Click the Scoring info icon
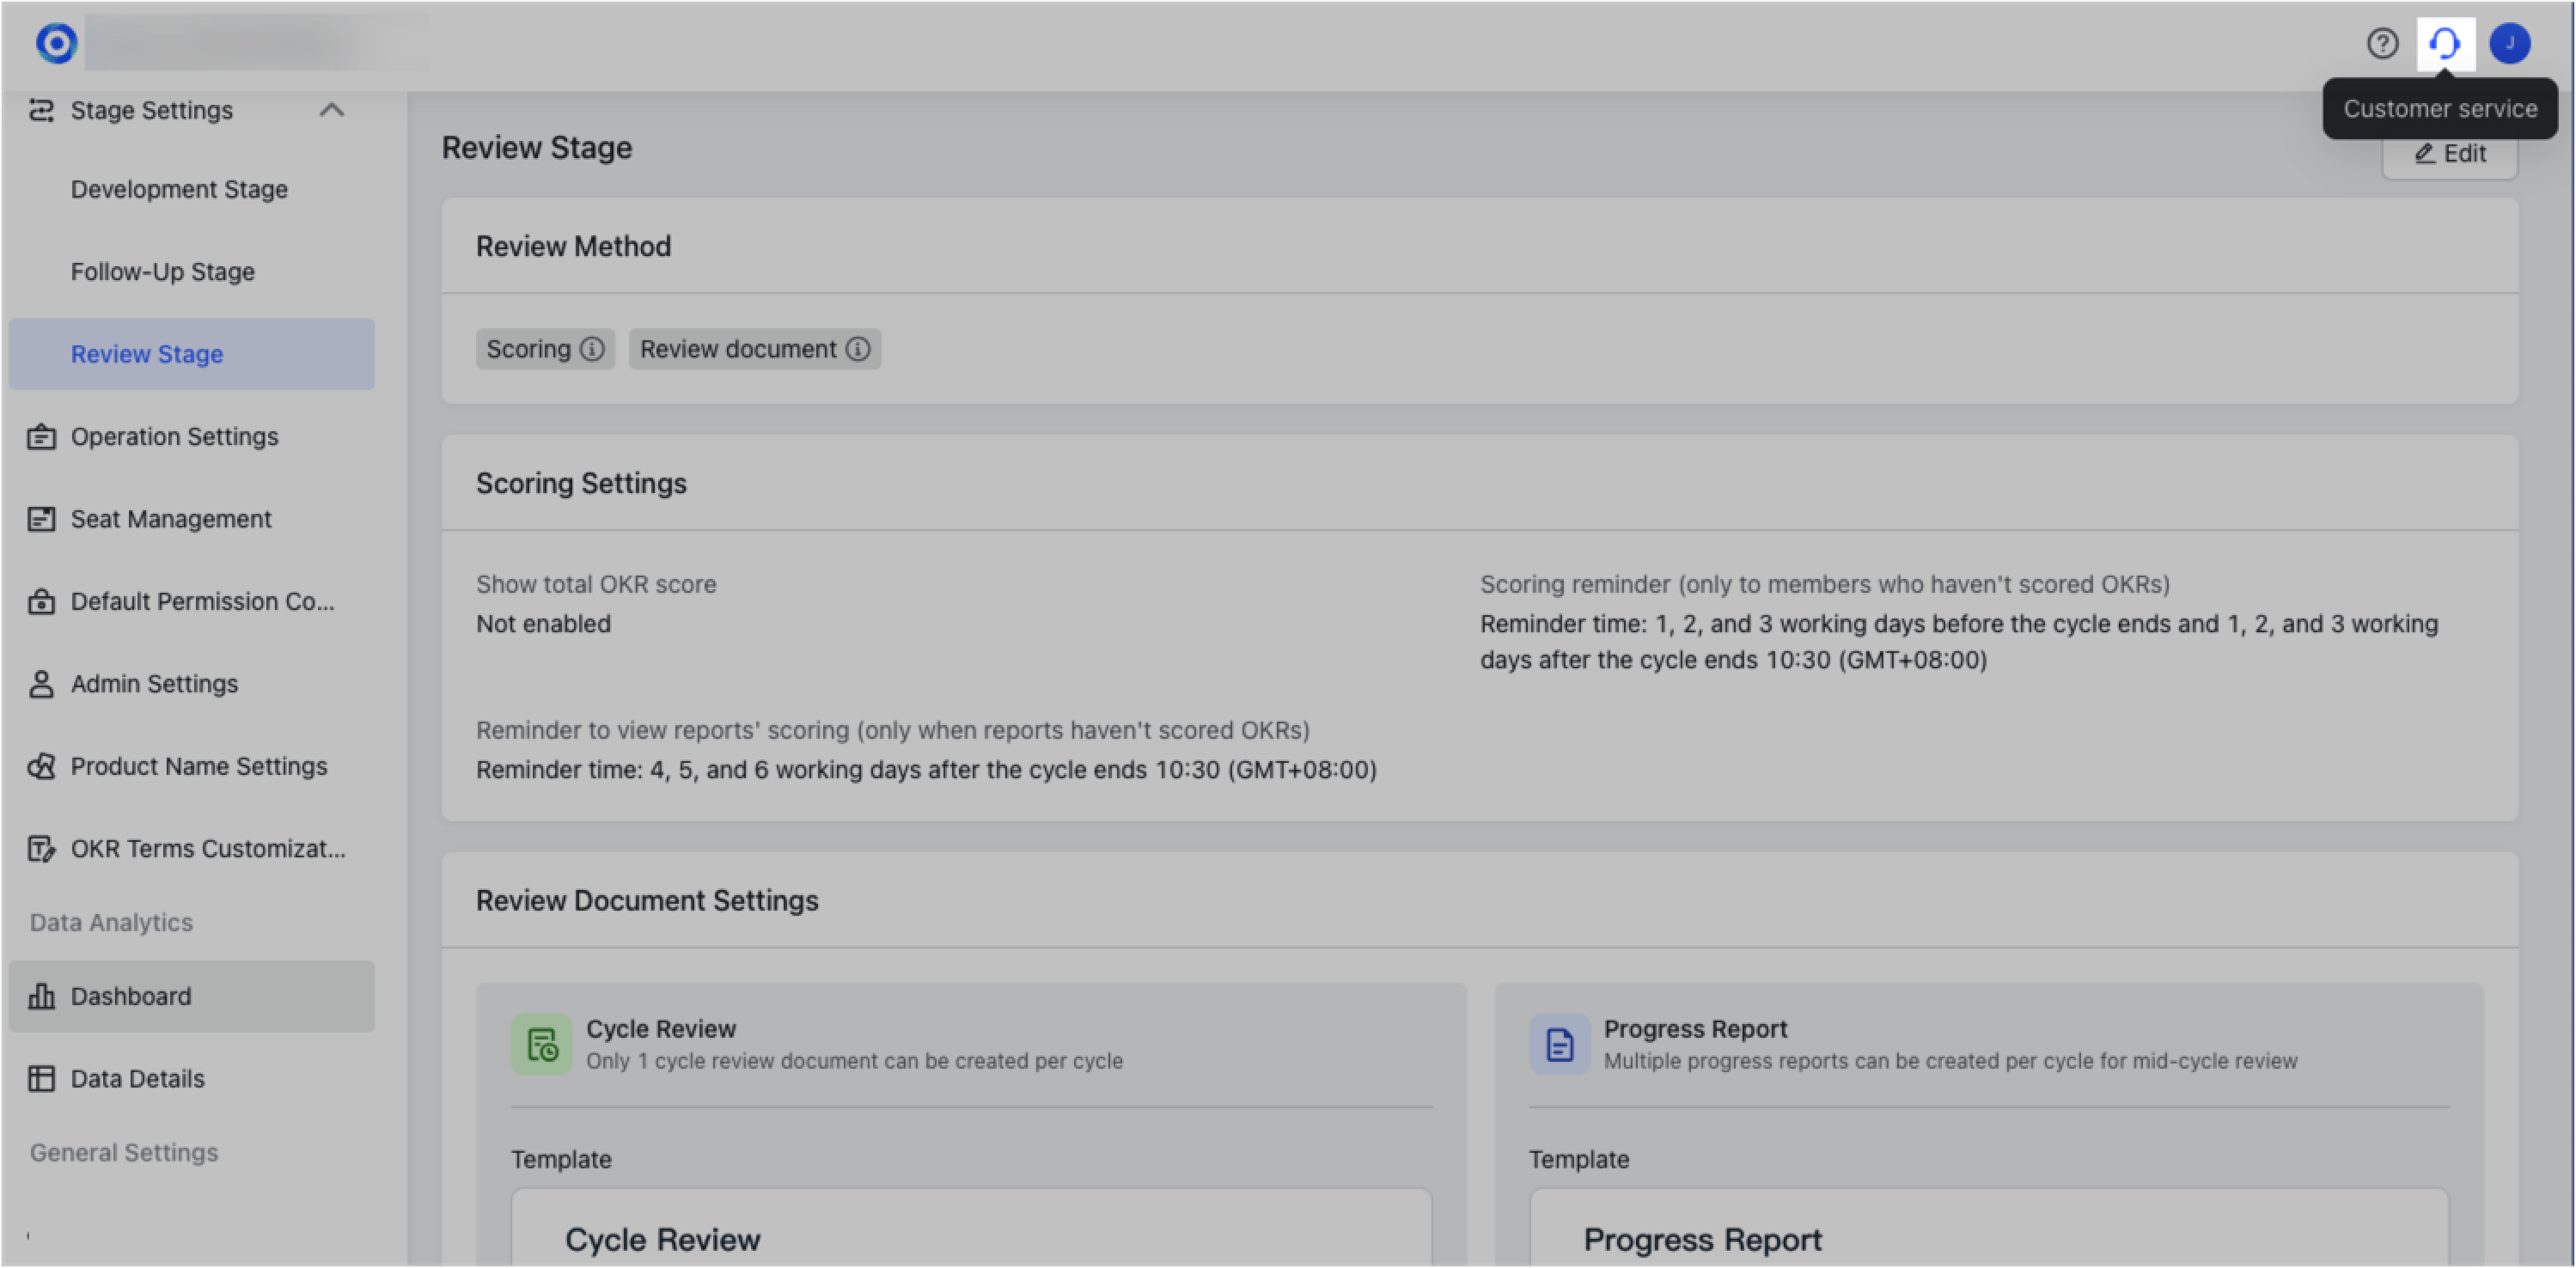The width and height of the screenshot is (2576, 1268). pos(592,349)
